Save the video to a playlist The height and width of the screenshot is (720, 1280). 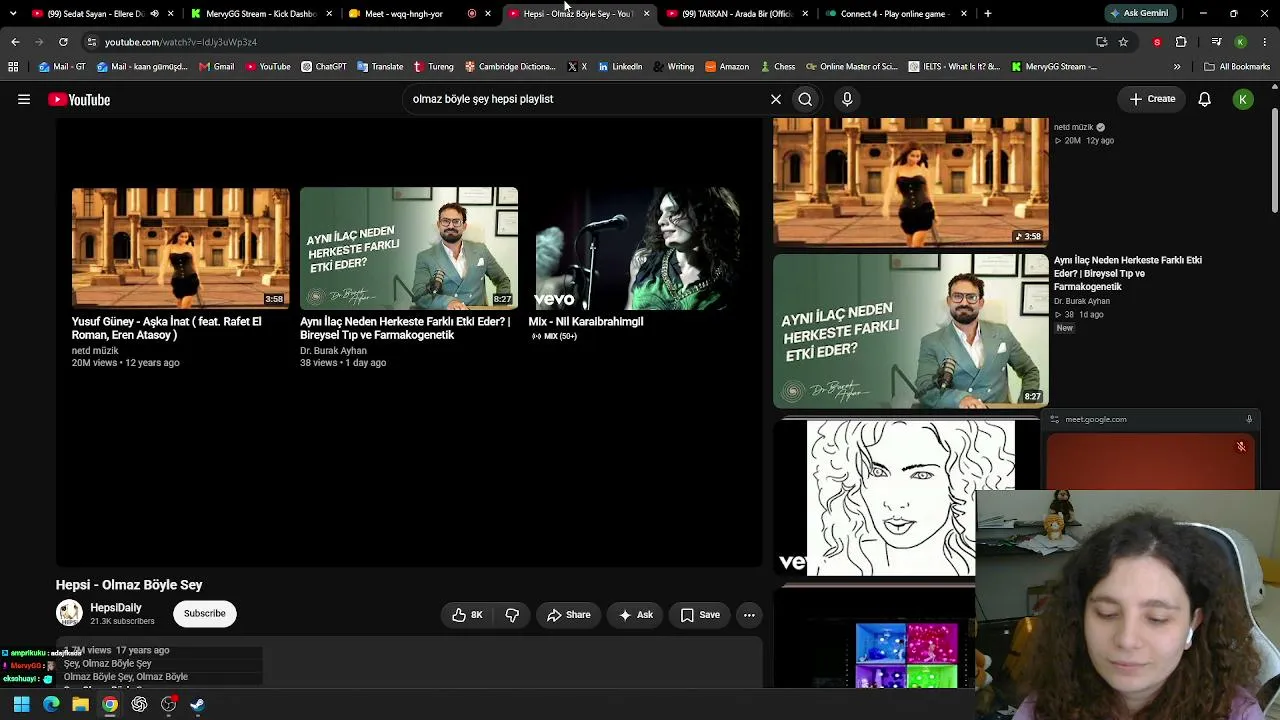click(700, 615)
